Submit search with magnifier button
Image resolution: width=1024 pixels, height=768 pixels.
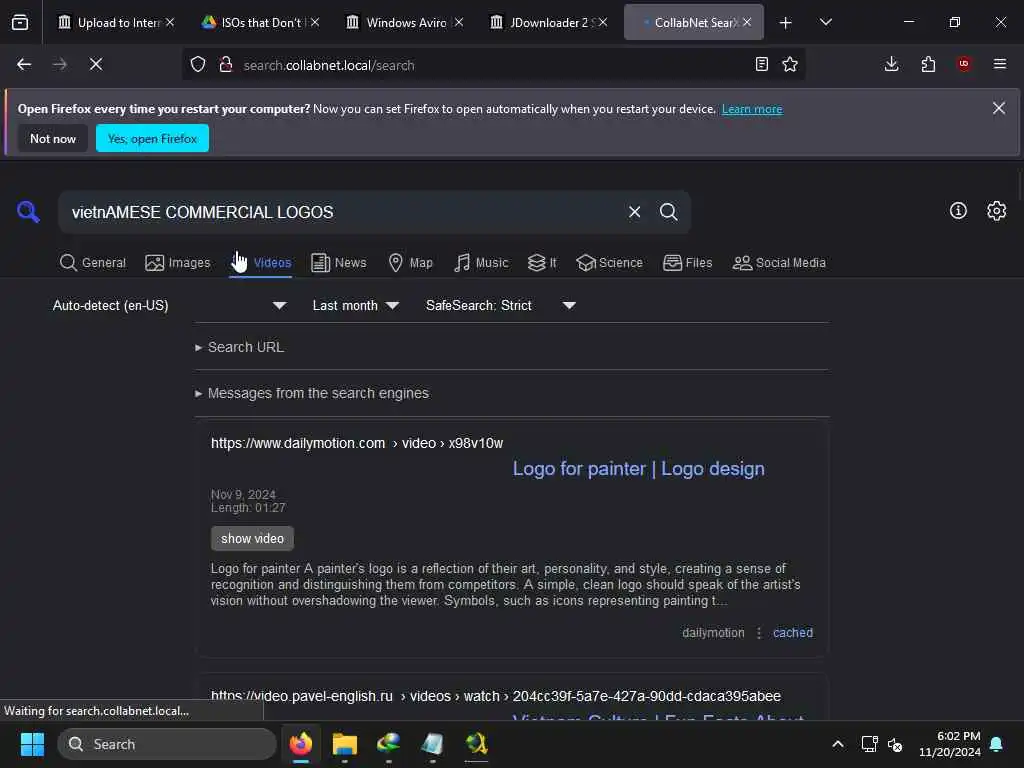(668, 212)
